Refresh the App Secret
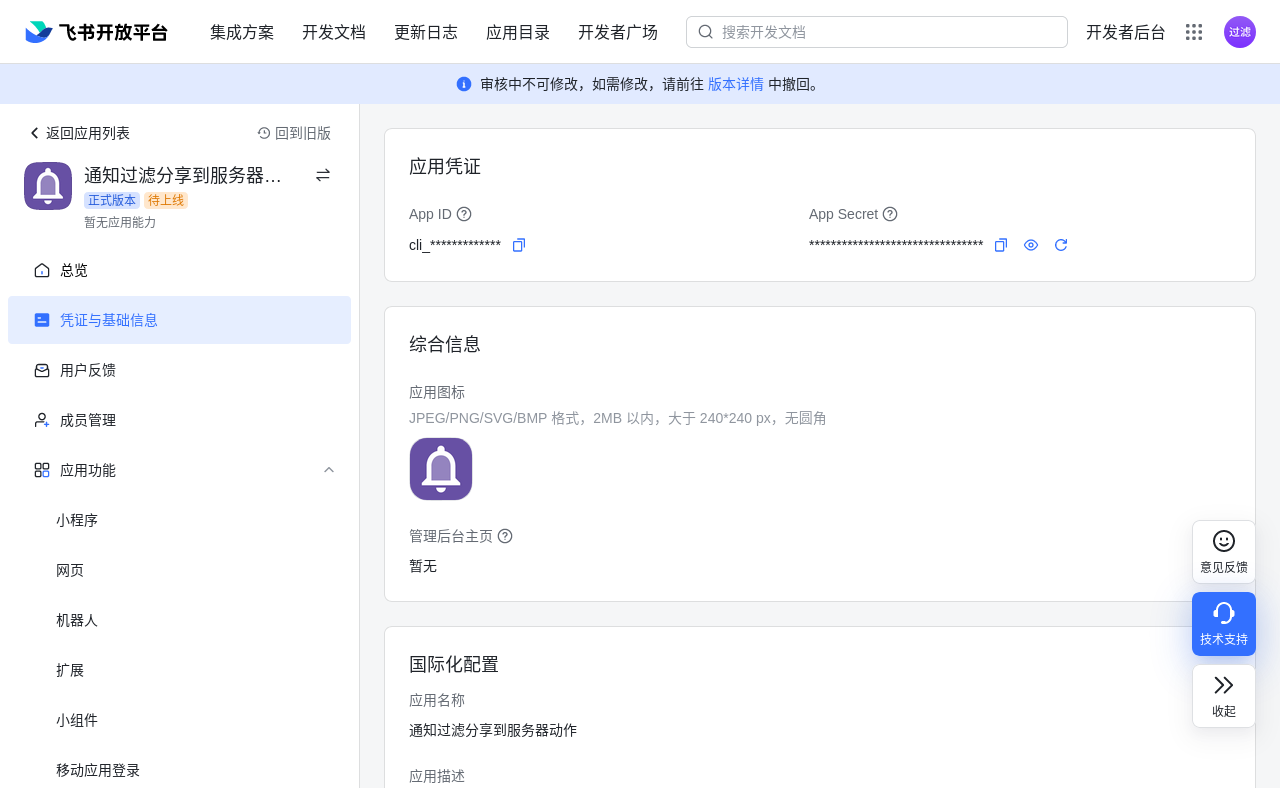 (x=1061, y=245)
